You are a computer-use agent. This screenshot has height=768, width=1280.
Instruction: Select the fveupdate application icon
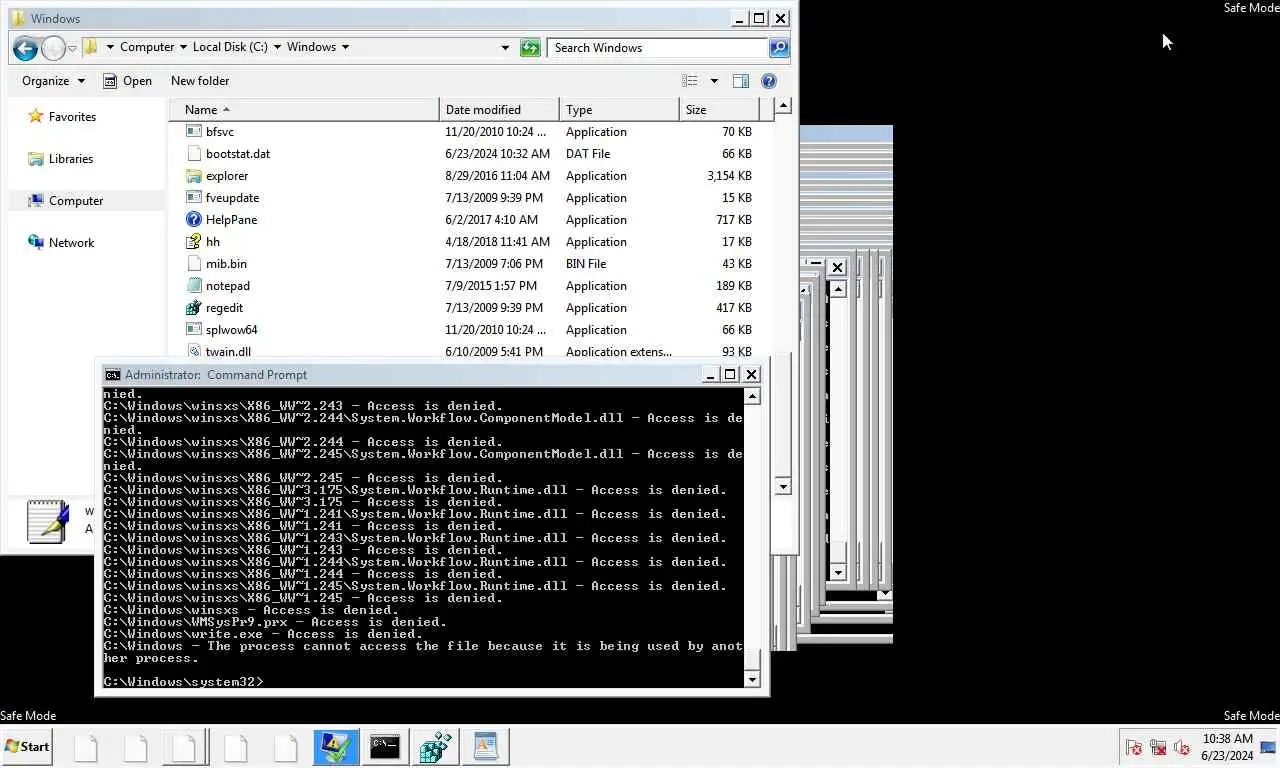tap(194, 197)
